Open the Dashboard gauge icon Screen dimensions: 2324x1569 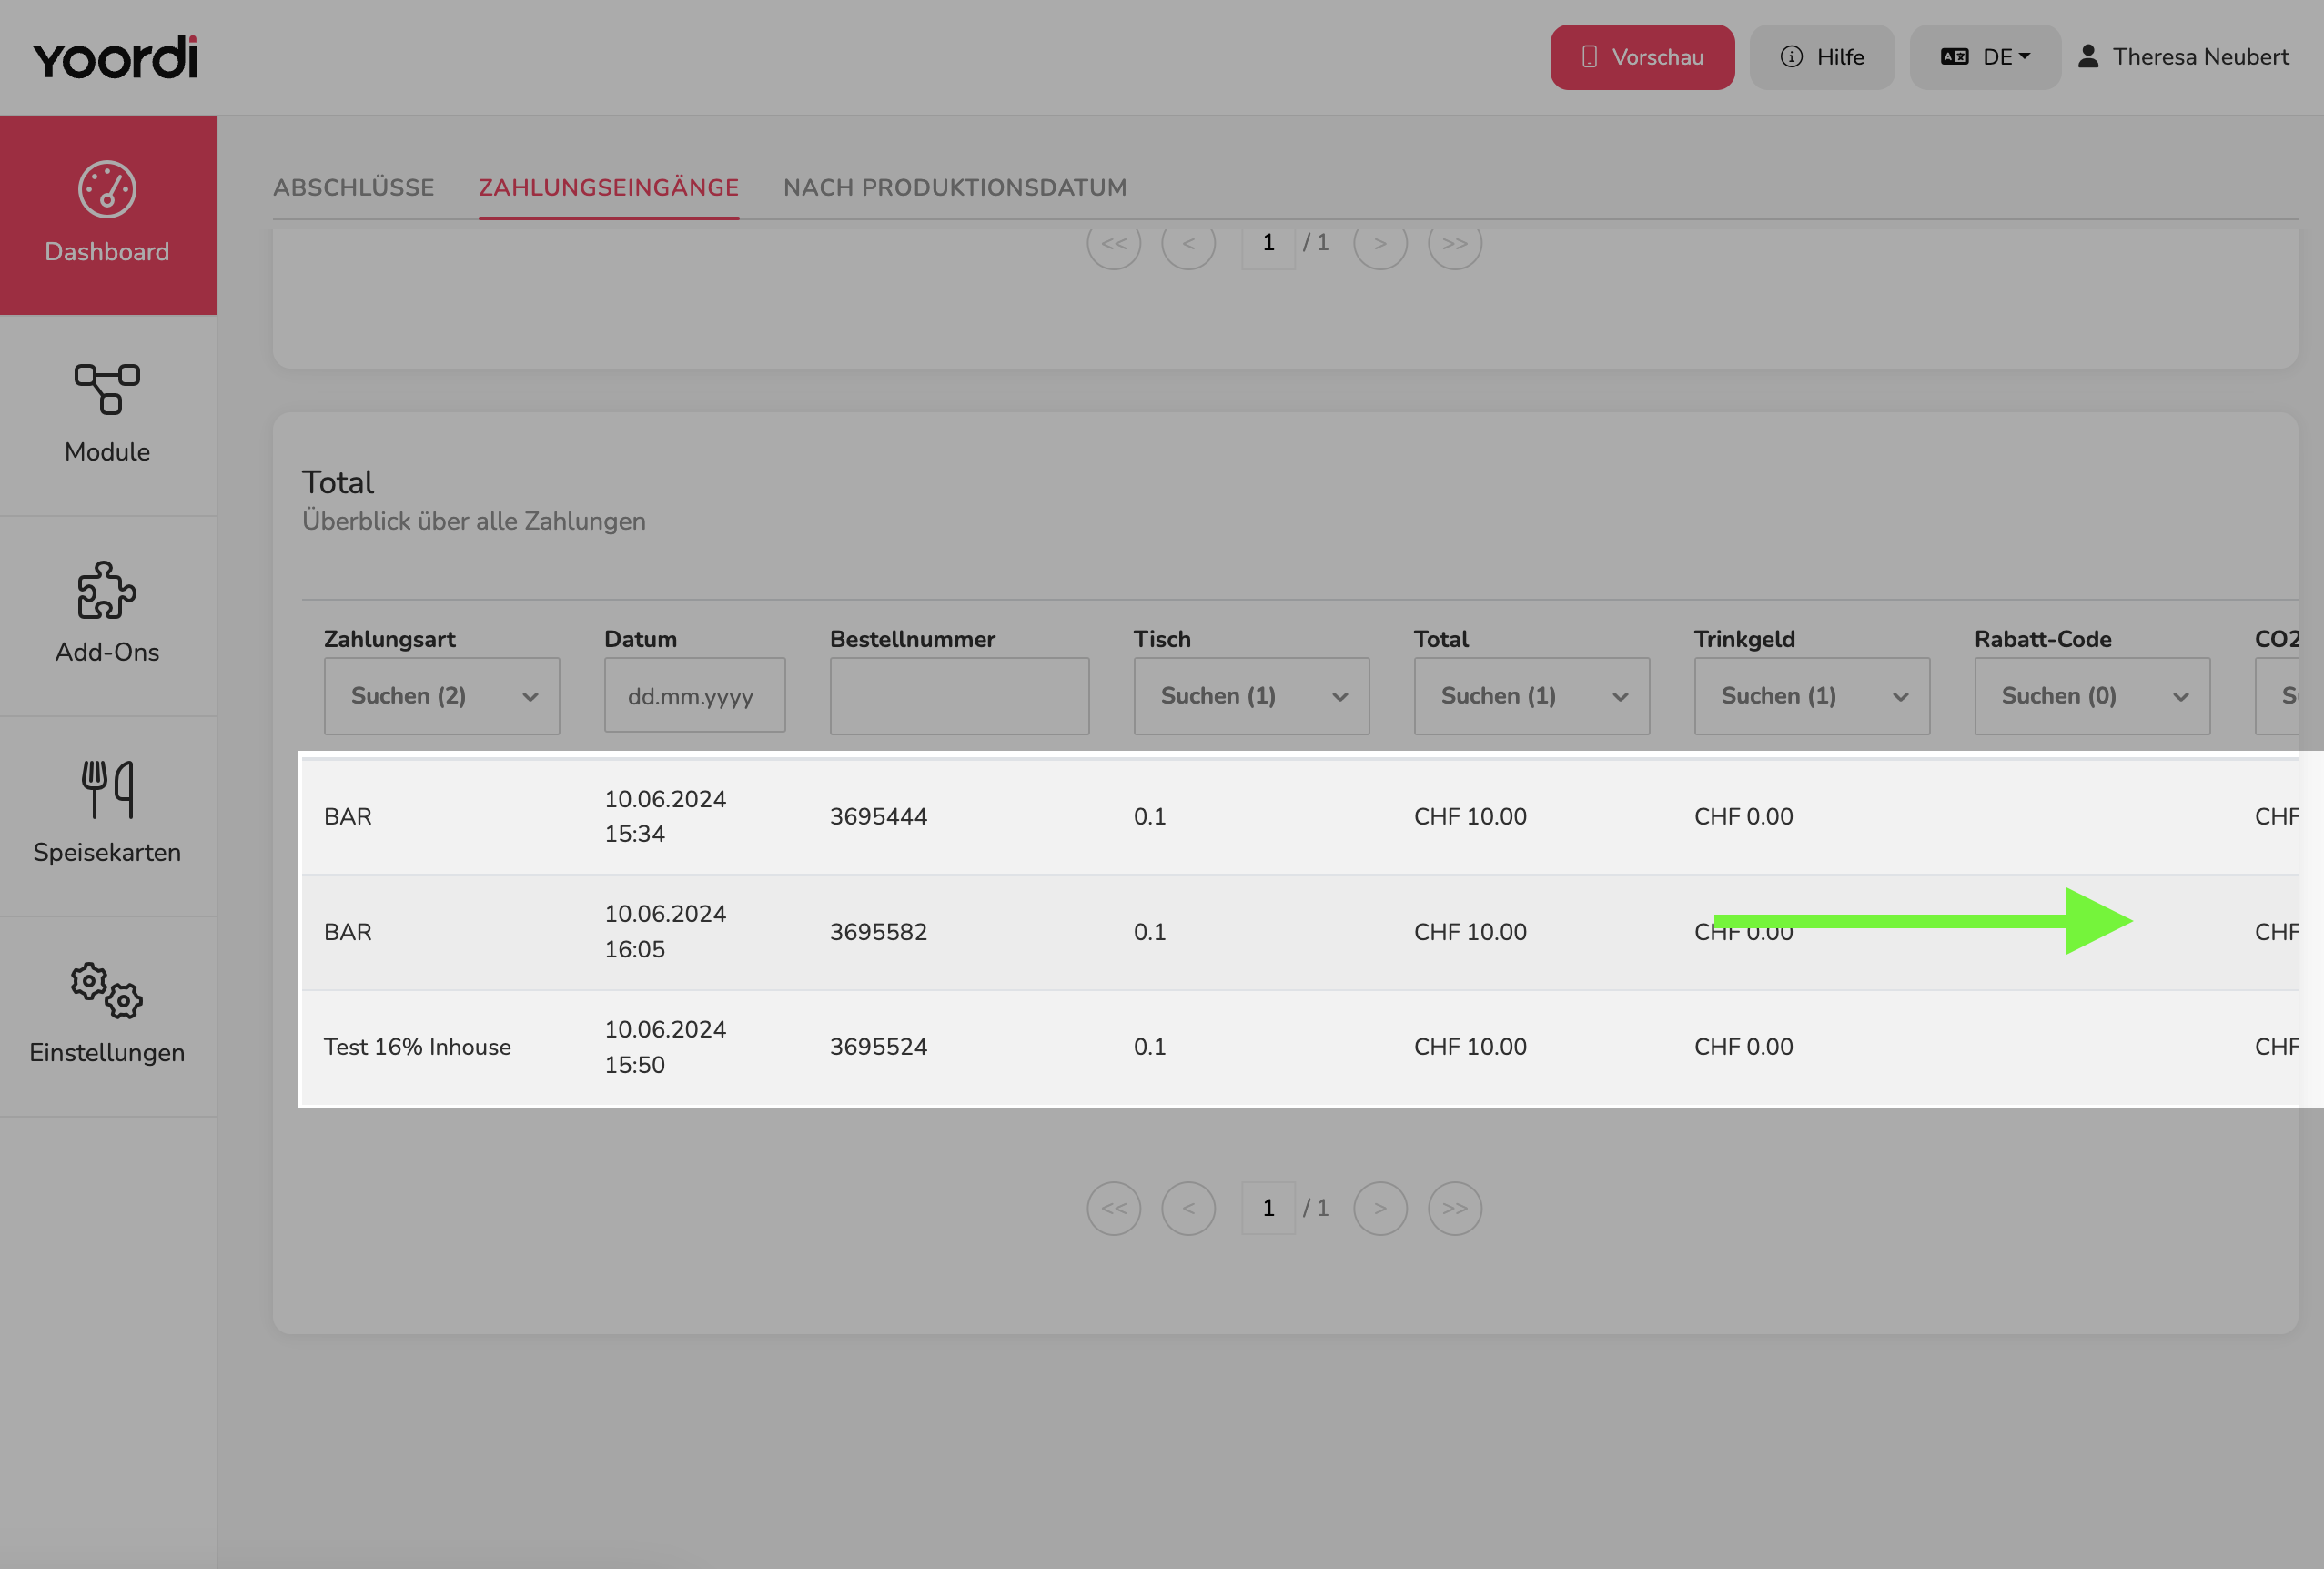[x=107, y=189]
